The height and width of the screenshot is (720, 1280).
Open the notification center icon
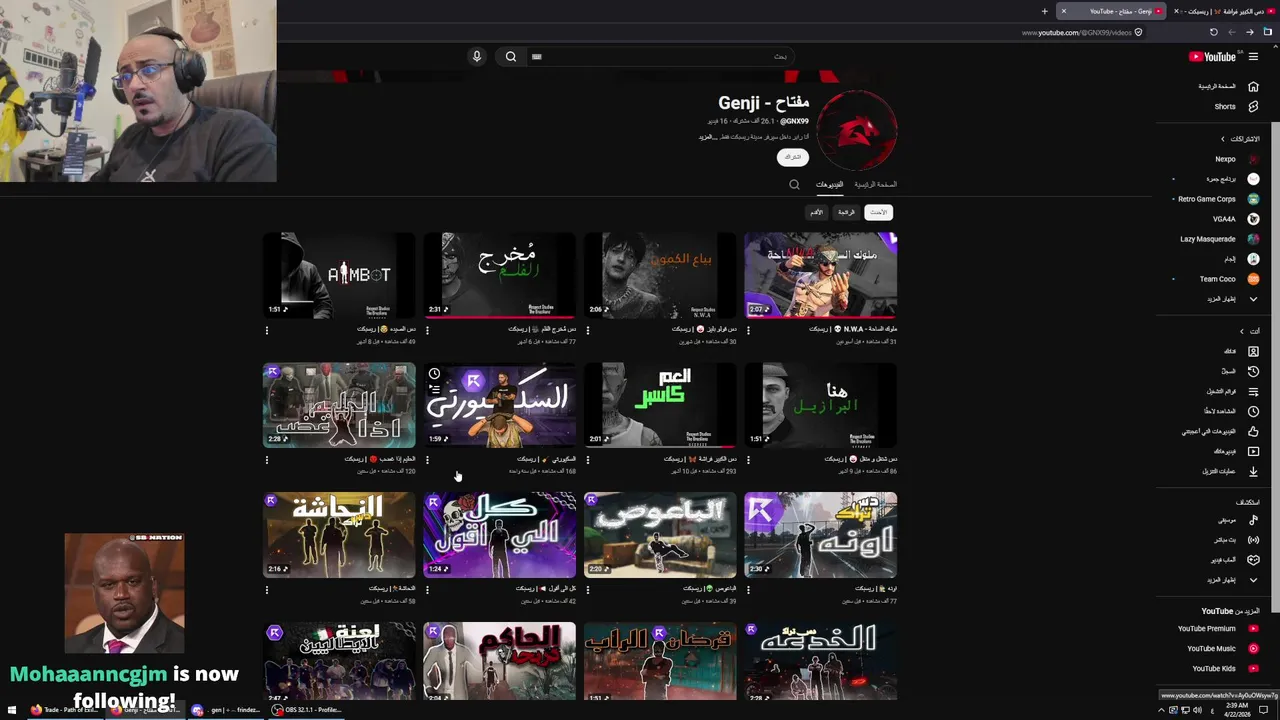point(1264,710)
